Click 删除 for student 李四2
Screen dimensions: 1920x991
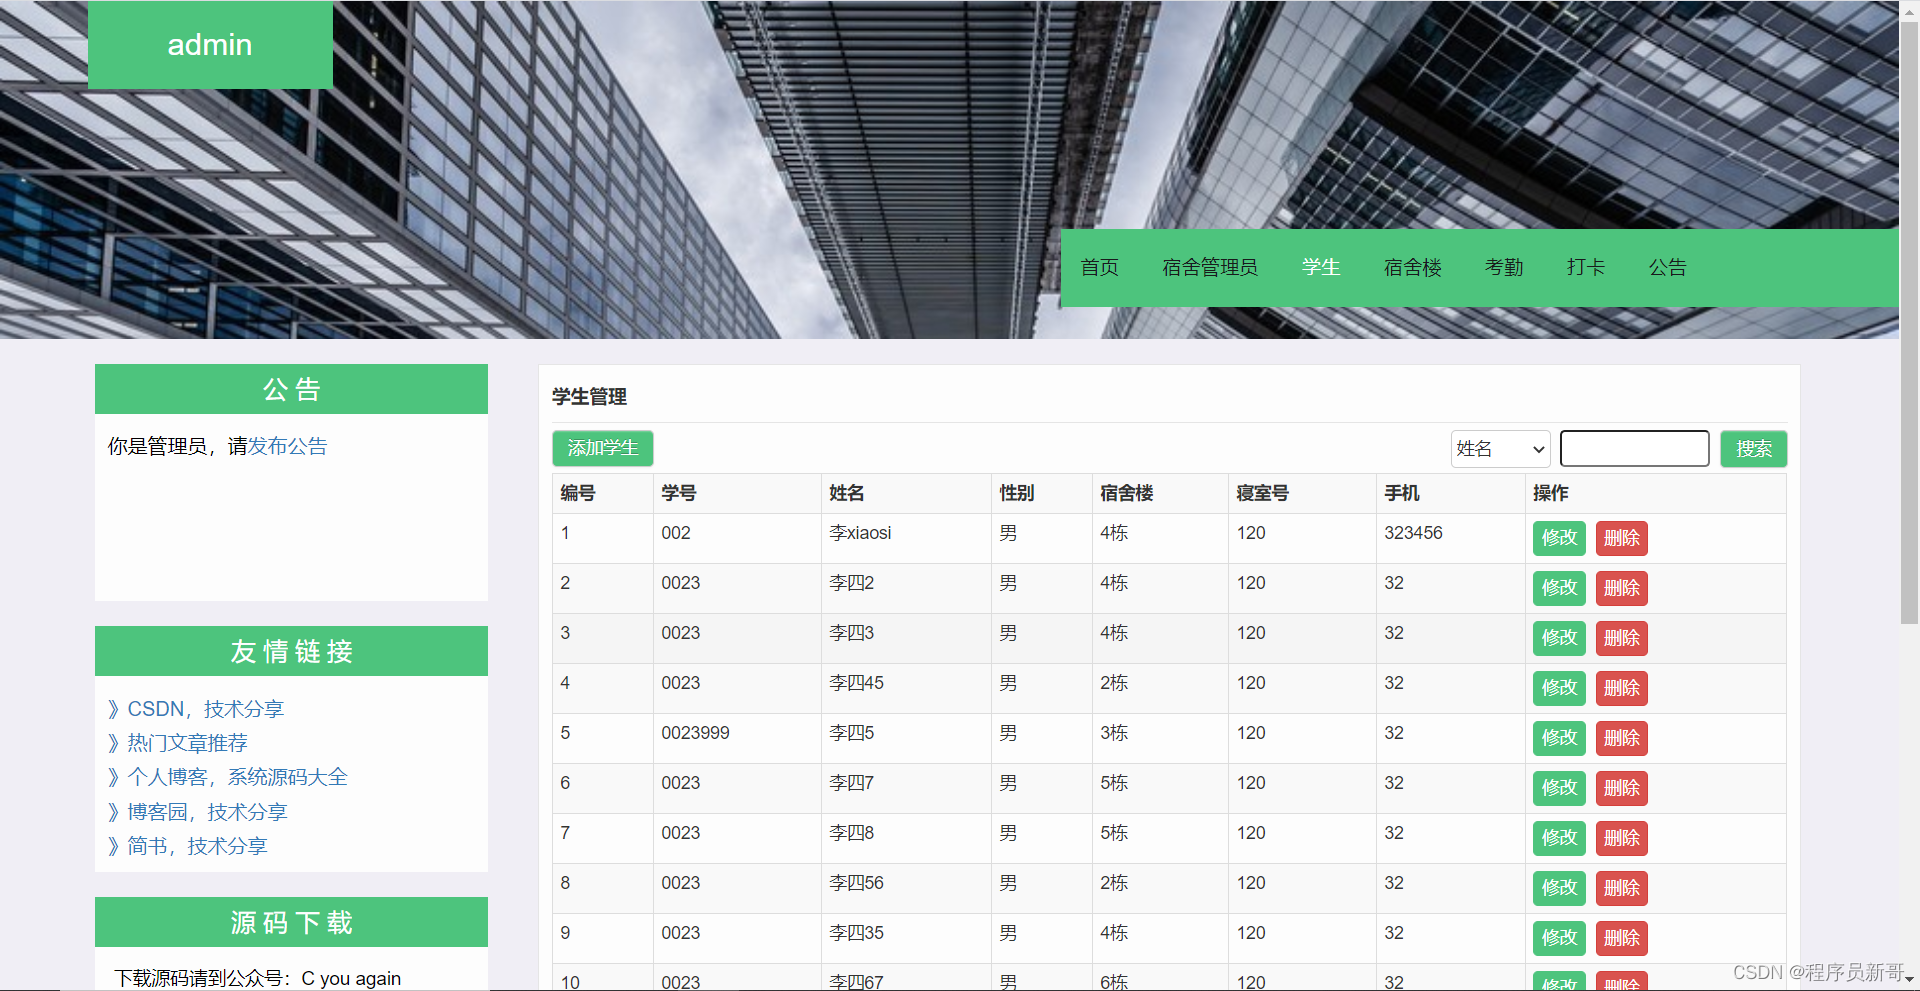click(1622, 588)
